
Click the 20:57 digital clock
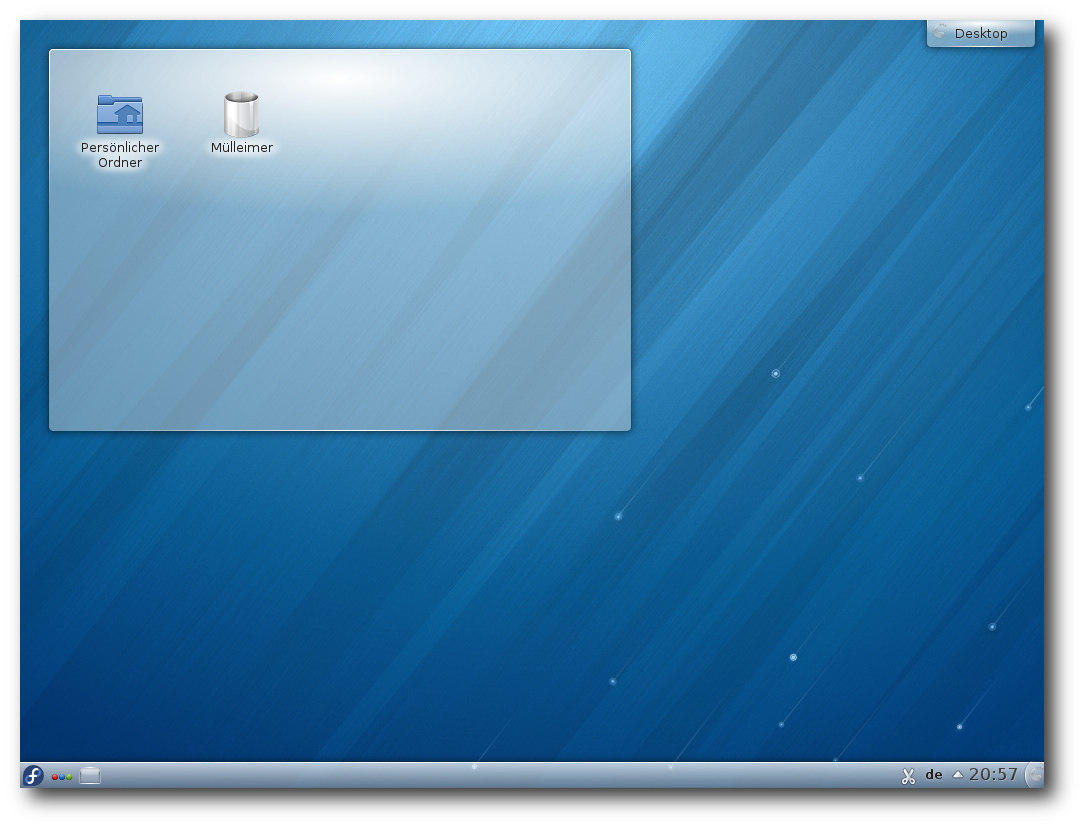(x=993, y=774)
